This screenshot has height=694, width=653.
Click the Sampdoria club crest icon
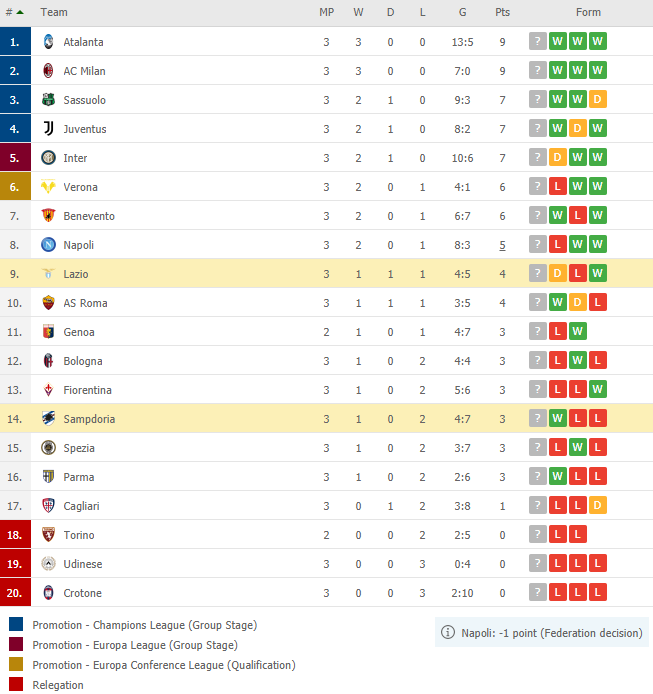48,419
